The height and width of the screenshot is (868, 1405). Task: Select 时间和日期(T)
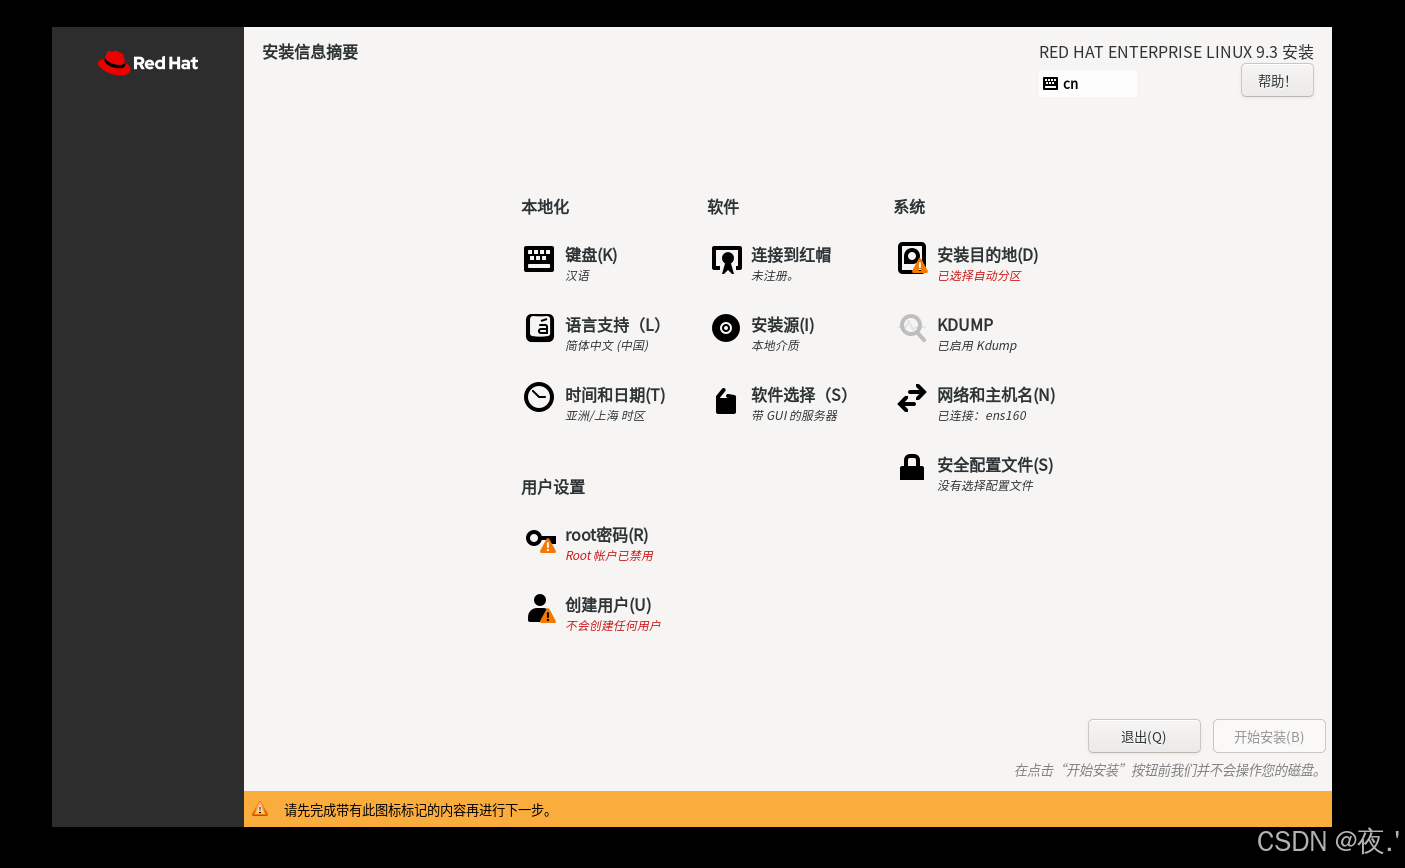tap(615, 395)
